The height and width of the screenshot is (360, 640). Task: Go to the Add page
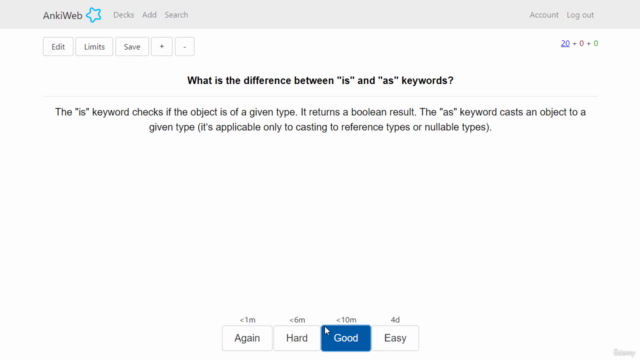click(x=149, y=15)
